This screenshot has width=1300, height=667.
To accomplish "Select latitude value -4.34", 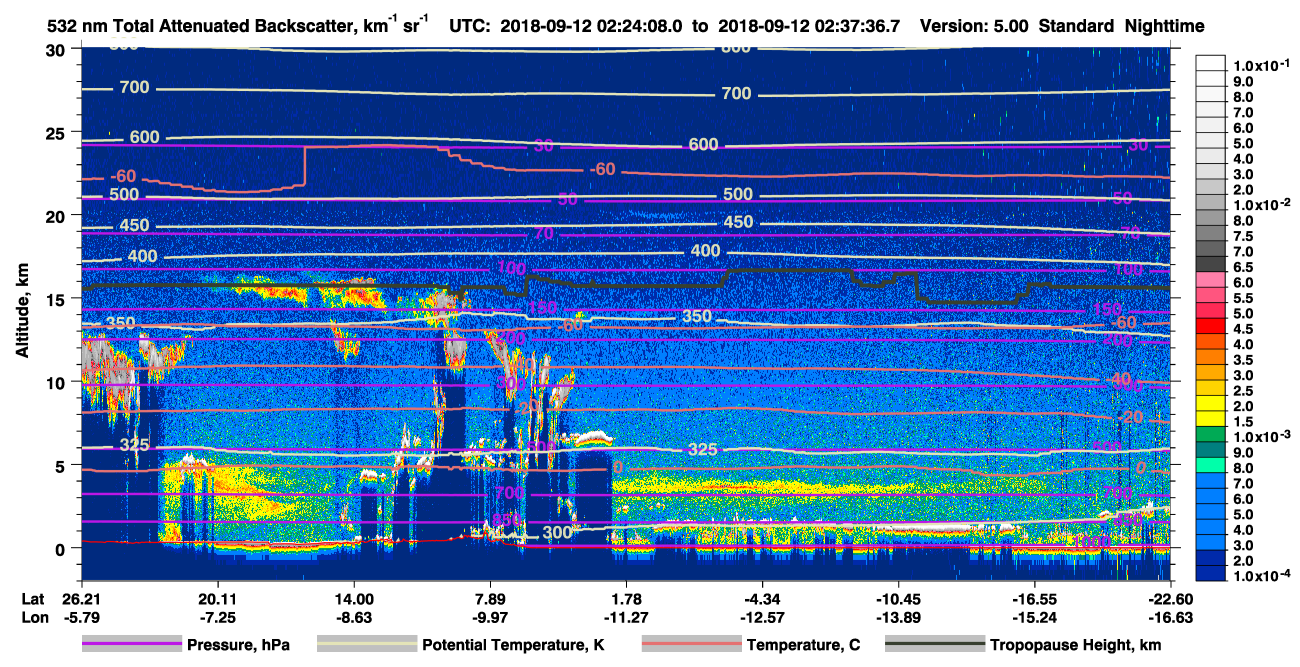I will click(762, 598).
